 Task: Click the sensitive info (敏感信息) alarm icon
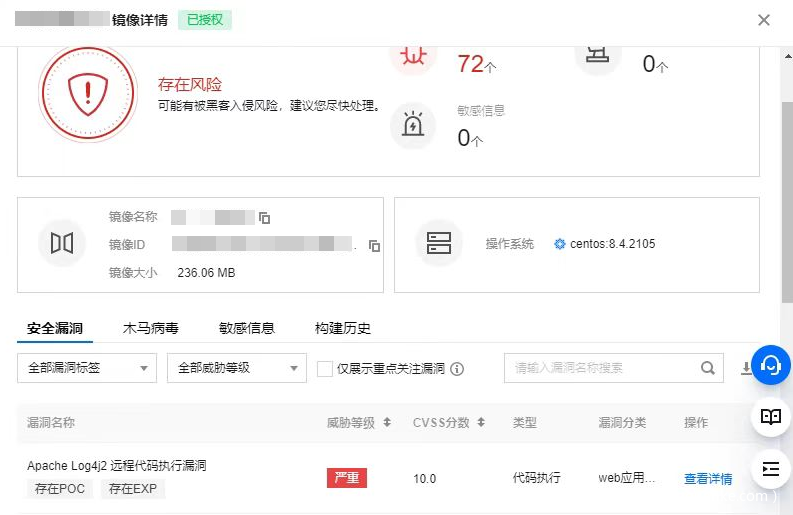(412, 125)
